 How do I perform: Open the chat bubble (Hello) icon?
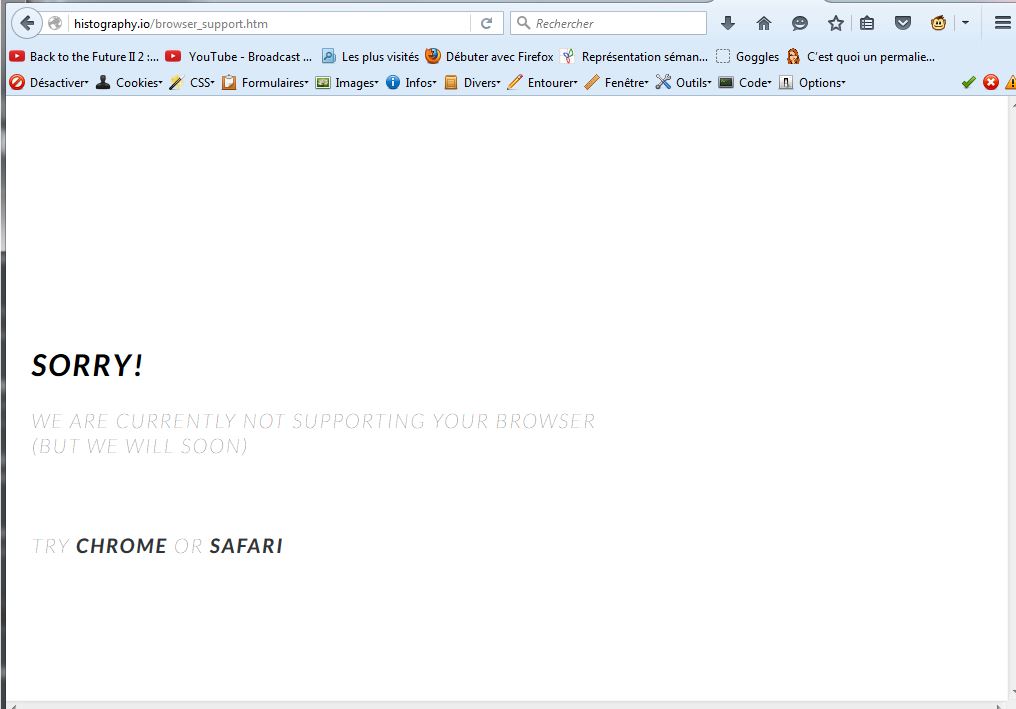pyautogui.click(x=800, y=24)
